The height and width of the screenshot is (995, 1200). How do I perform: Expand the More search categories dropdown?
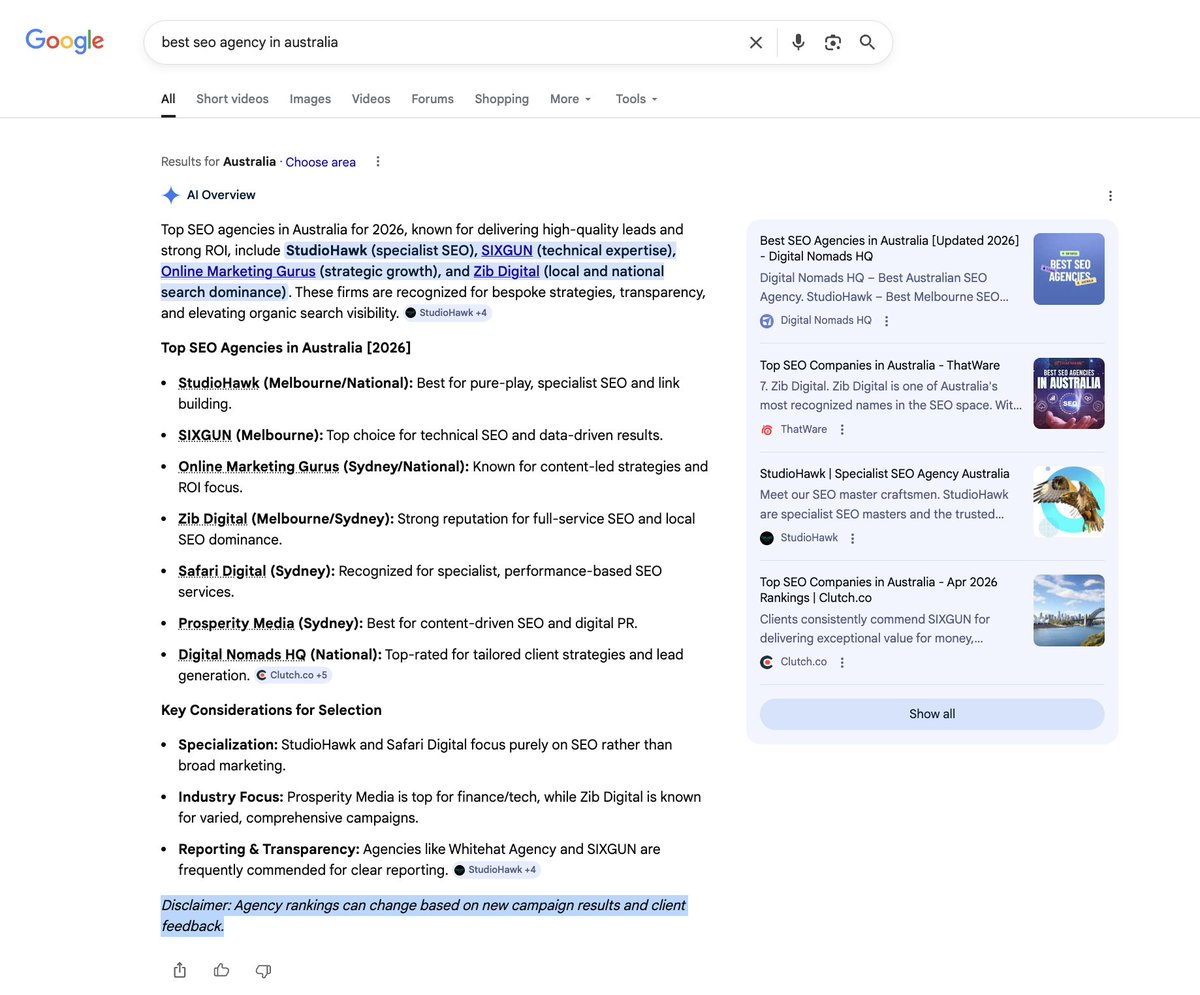coord(569,98)
